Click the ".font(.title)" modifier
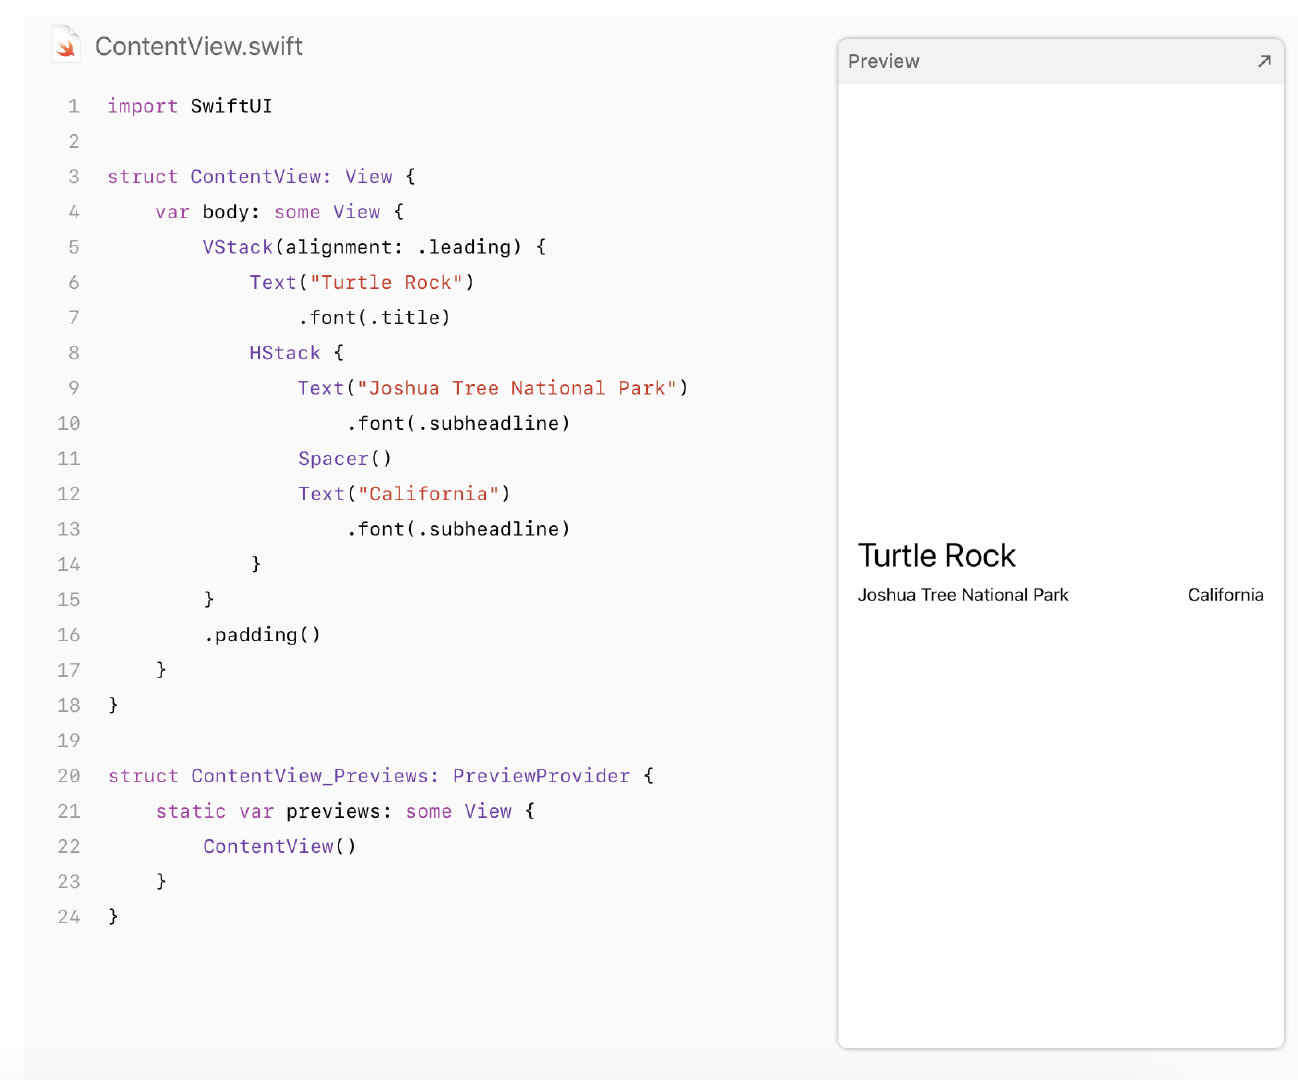The height and width of the screenshot is (1080, 1298). pyautogui.click(x=374, y=318)
